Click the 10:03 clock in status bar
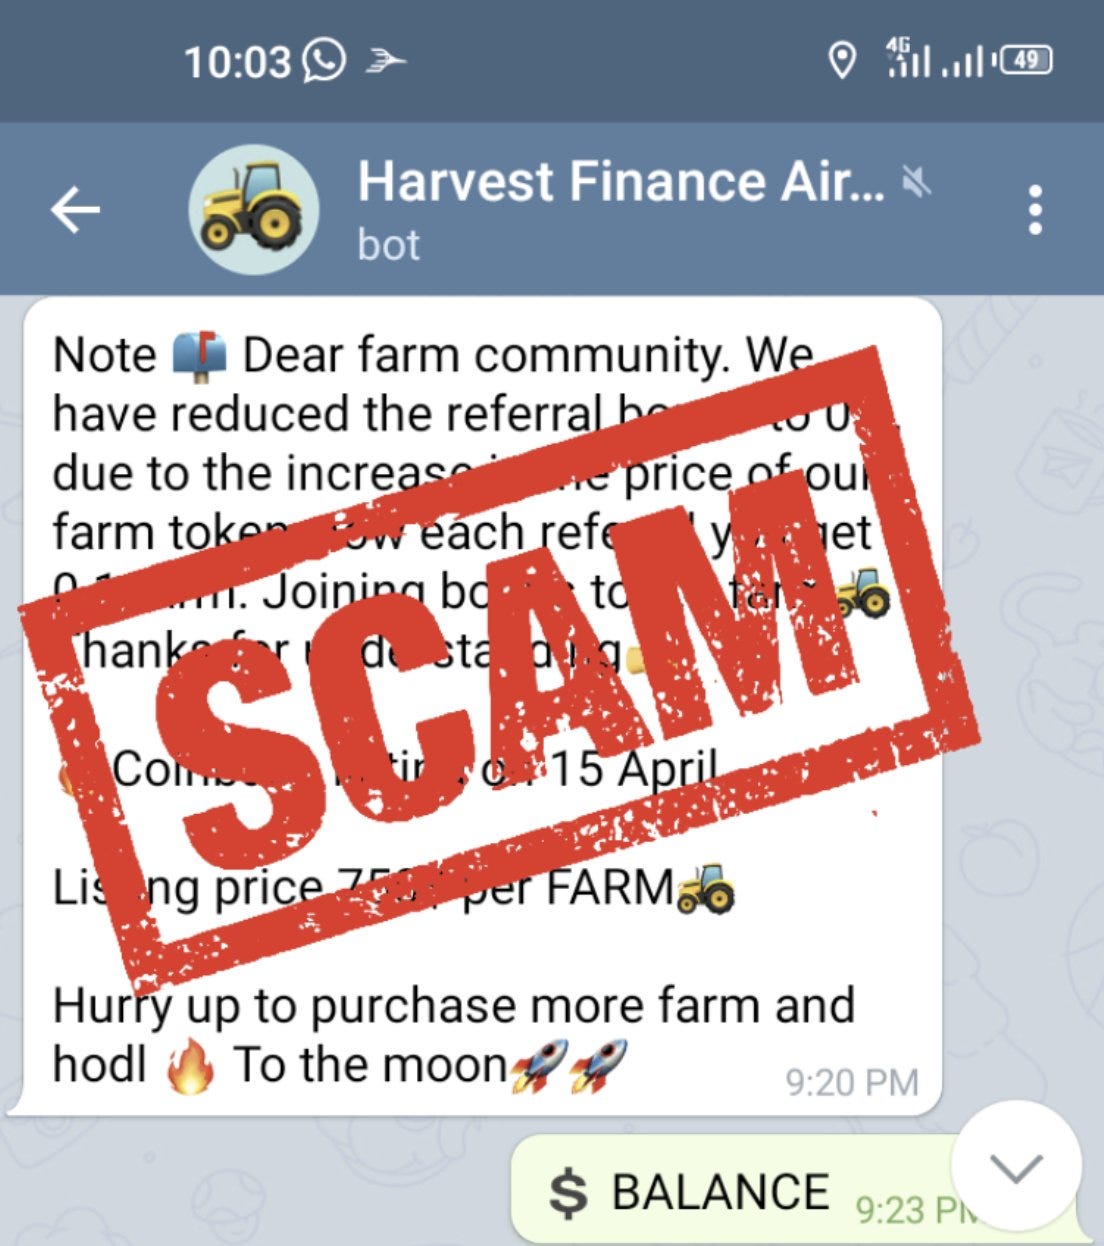The height and width of the screenshot is (1246, 1104). 237,62
